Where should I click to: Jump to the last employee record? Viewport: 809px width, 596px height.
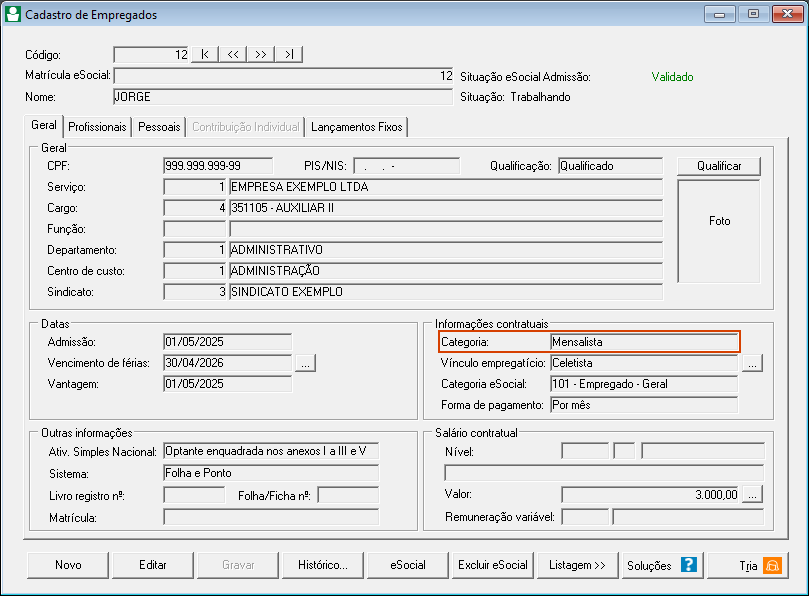(x=289, y=55)
